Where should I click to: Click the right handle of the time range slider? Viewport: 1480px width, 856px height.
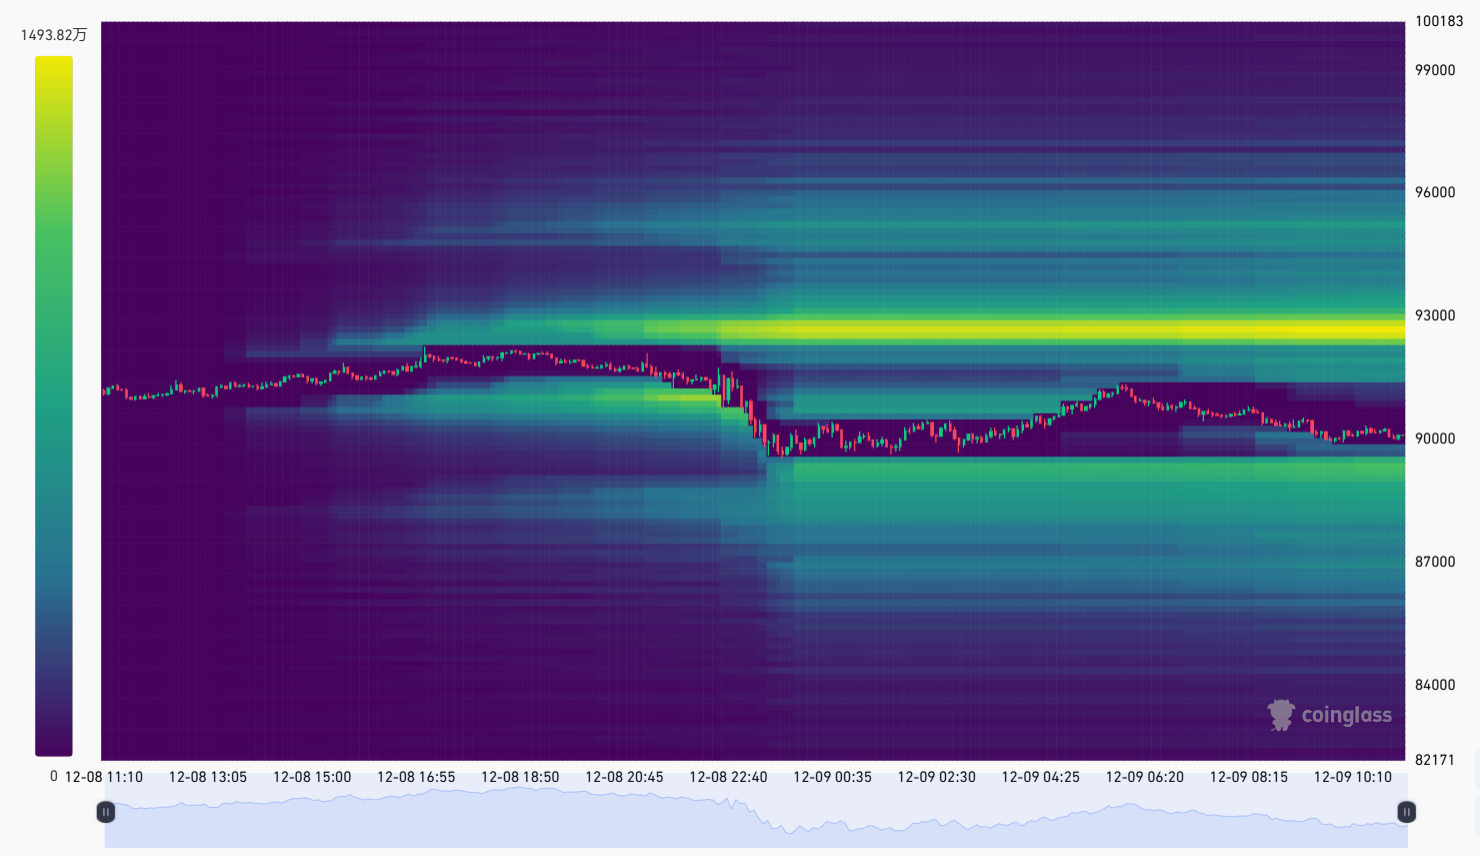click(x=1406, y=812)
